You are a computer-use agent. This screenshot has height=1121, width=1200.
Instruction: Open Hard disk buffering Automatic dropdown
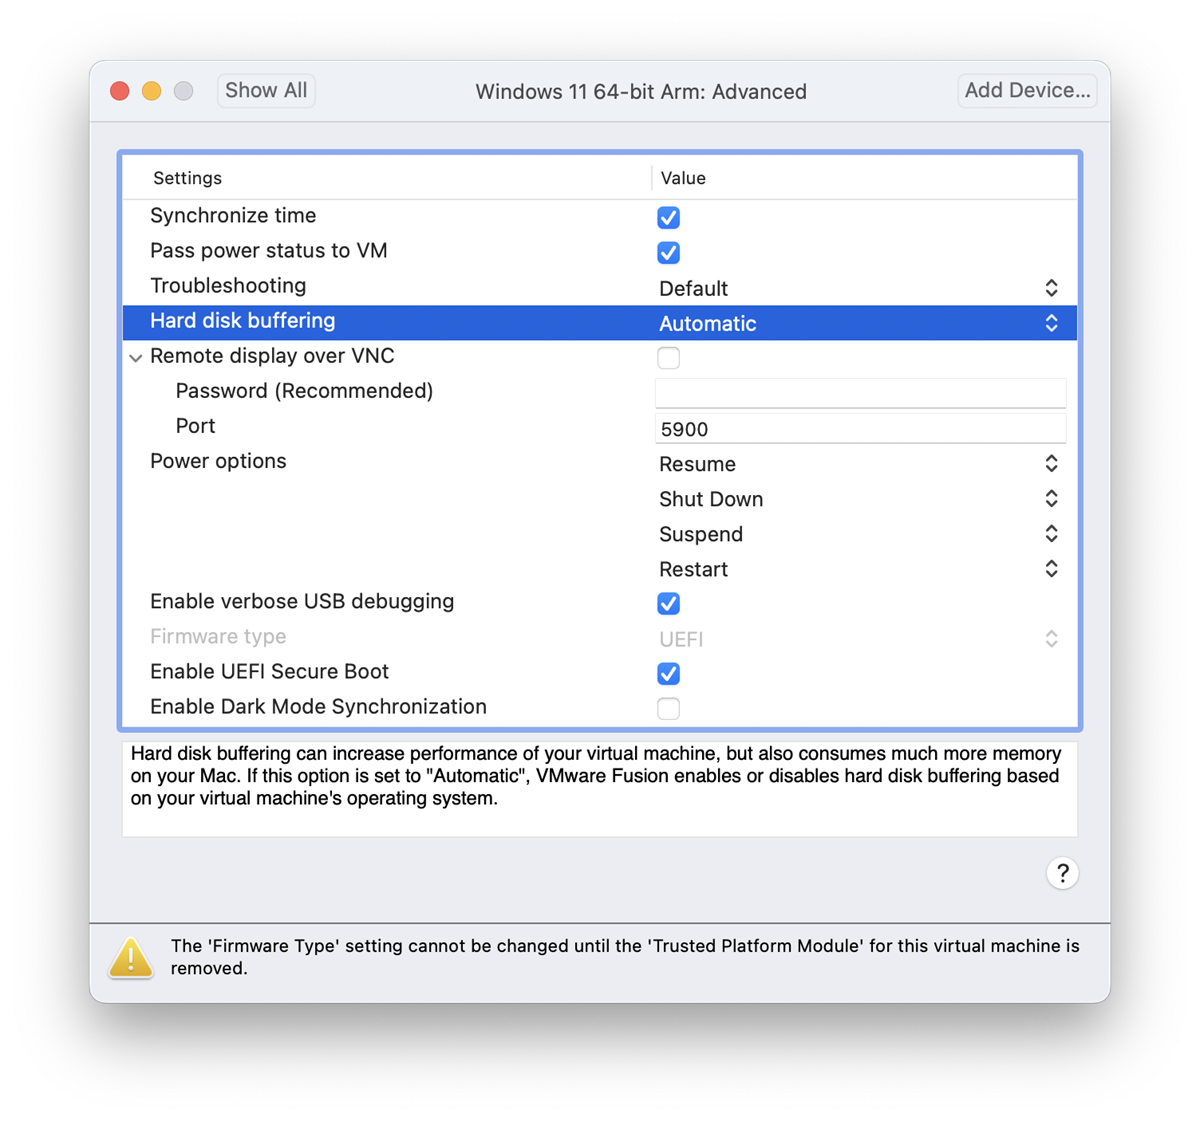point(859,323)
